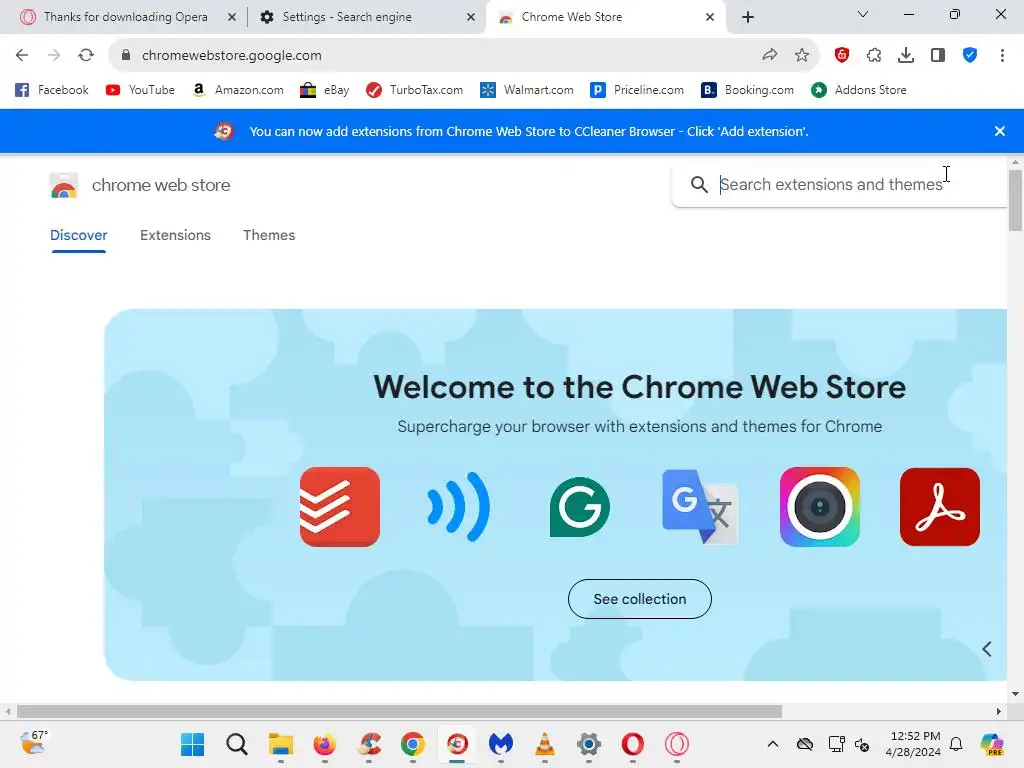Image resolution: width=1024 pixels, height=768 pixels.
Task: Launch VLC media player from the taskbar
Action: pos(545,744)
